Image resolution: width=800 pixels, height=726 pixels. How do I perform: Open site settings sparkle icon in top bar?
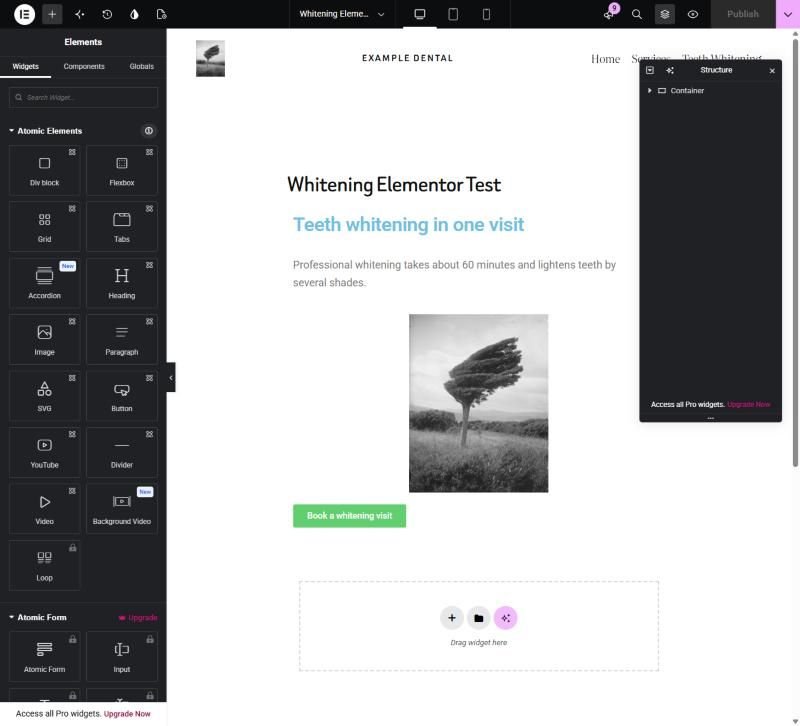point(80,14)
